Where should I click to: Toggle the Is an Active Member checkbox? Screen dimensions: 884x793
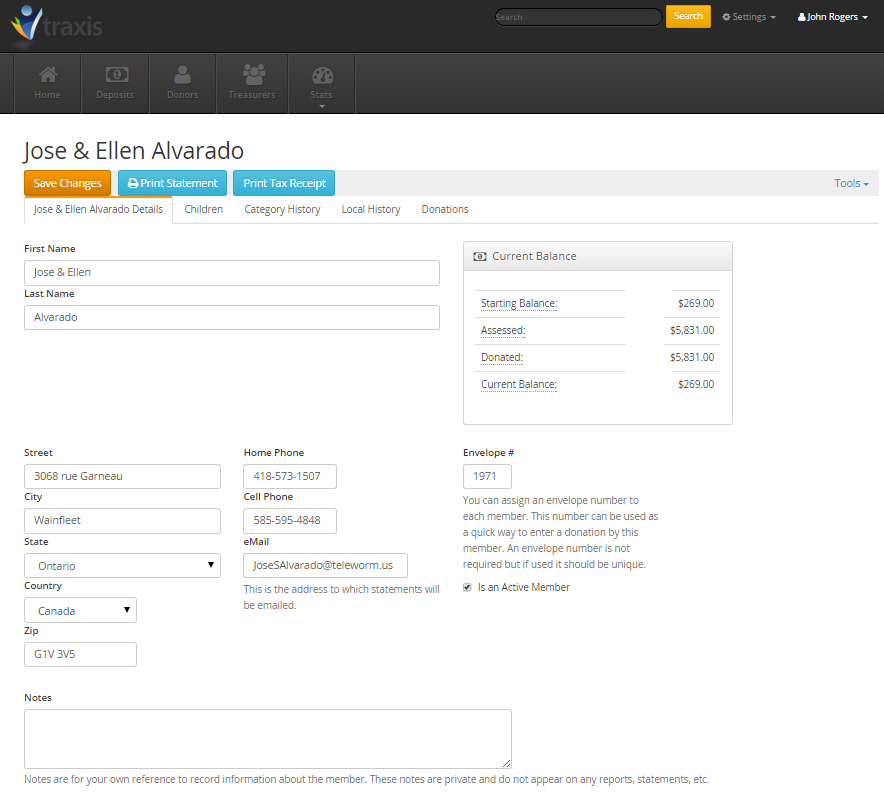pos(467,587)
